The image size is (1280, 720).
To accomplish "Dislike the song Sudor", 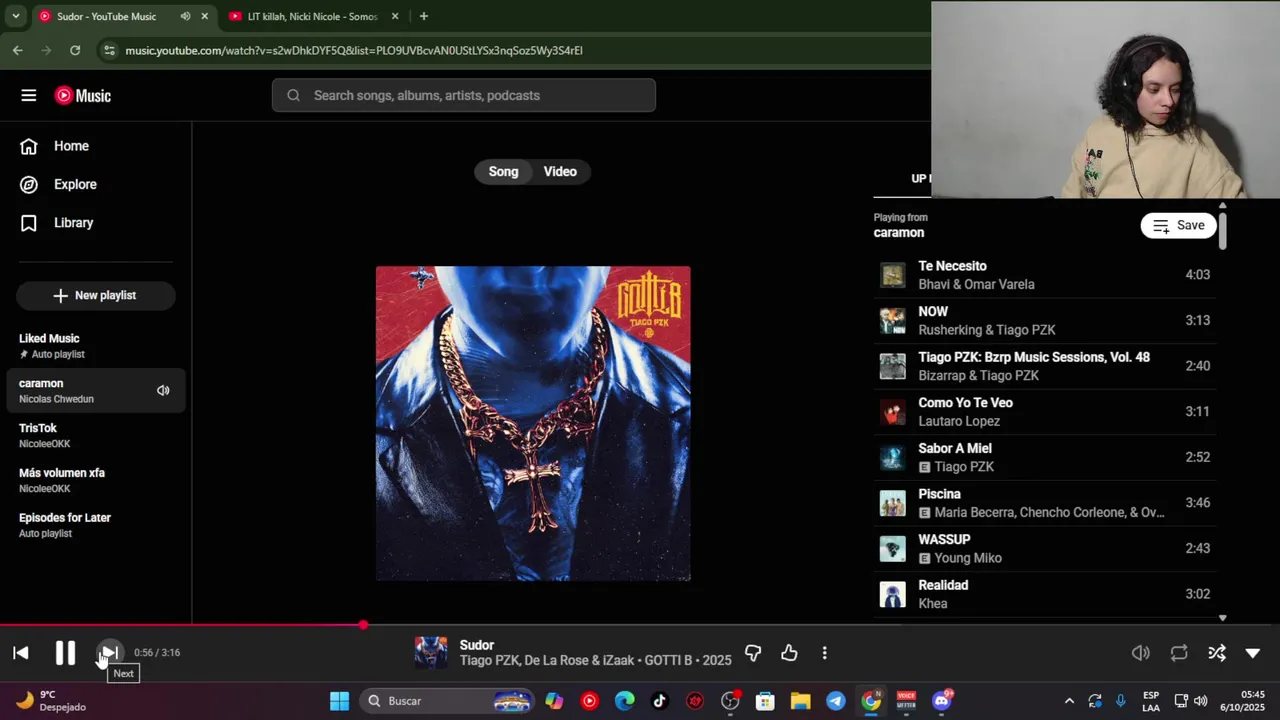I will [753, 653].
